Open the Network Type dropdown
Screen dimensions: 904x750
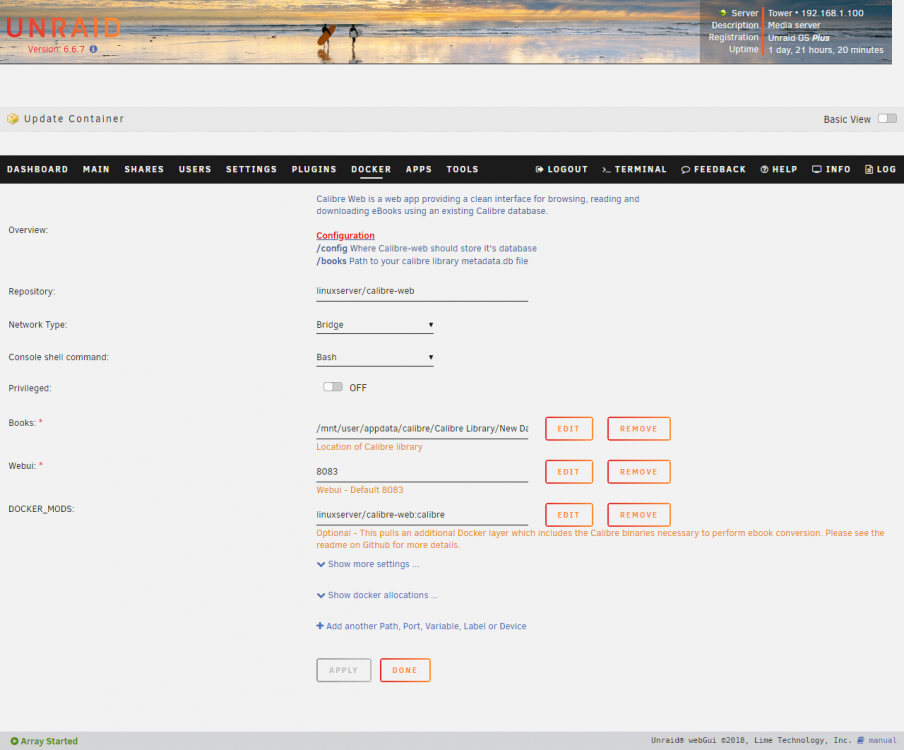tap(375, 325)
